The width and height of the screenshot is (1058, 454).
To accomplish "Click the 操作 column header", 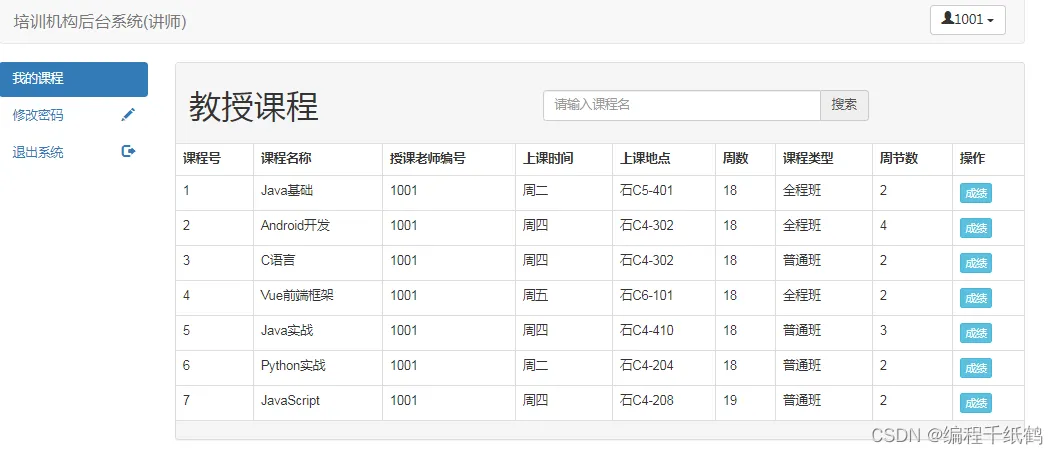I will [972, 159].
